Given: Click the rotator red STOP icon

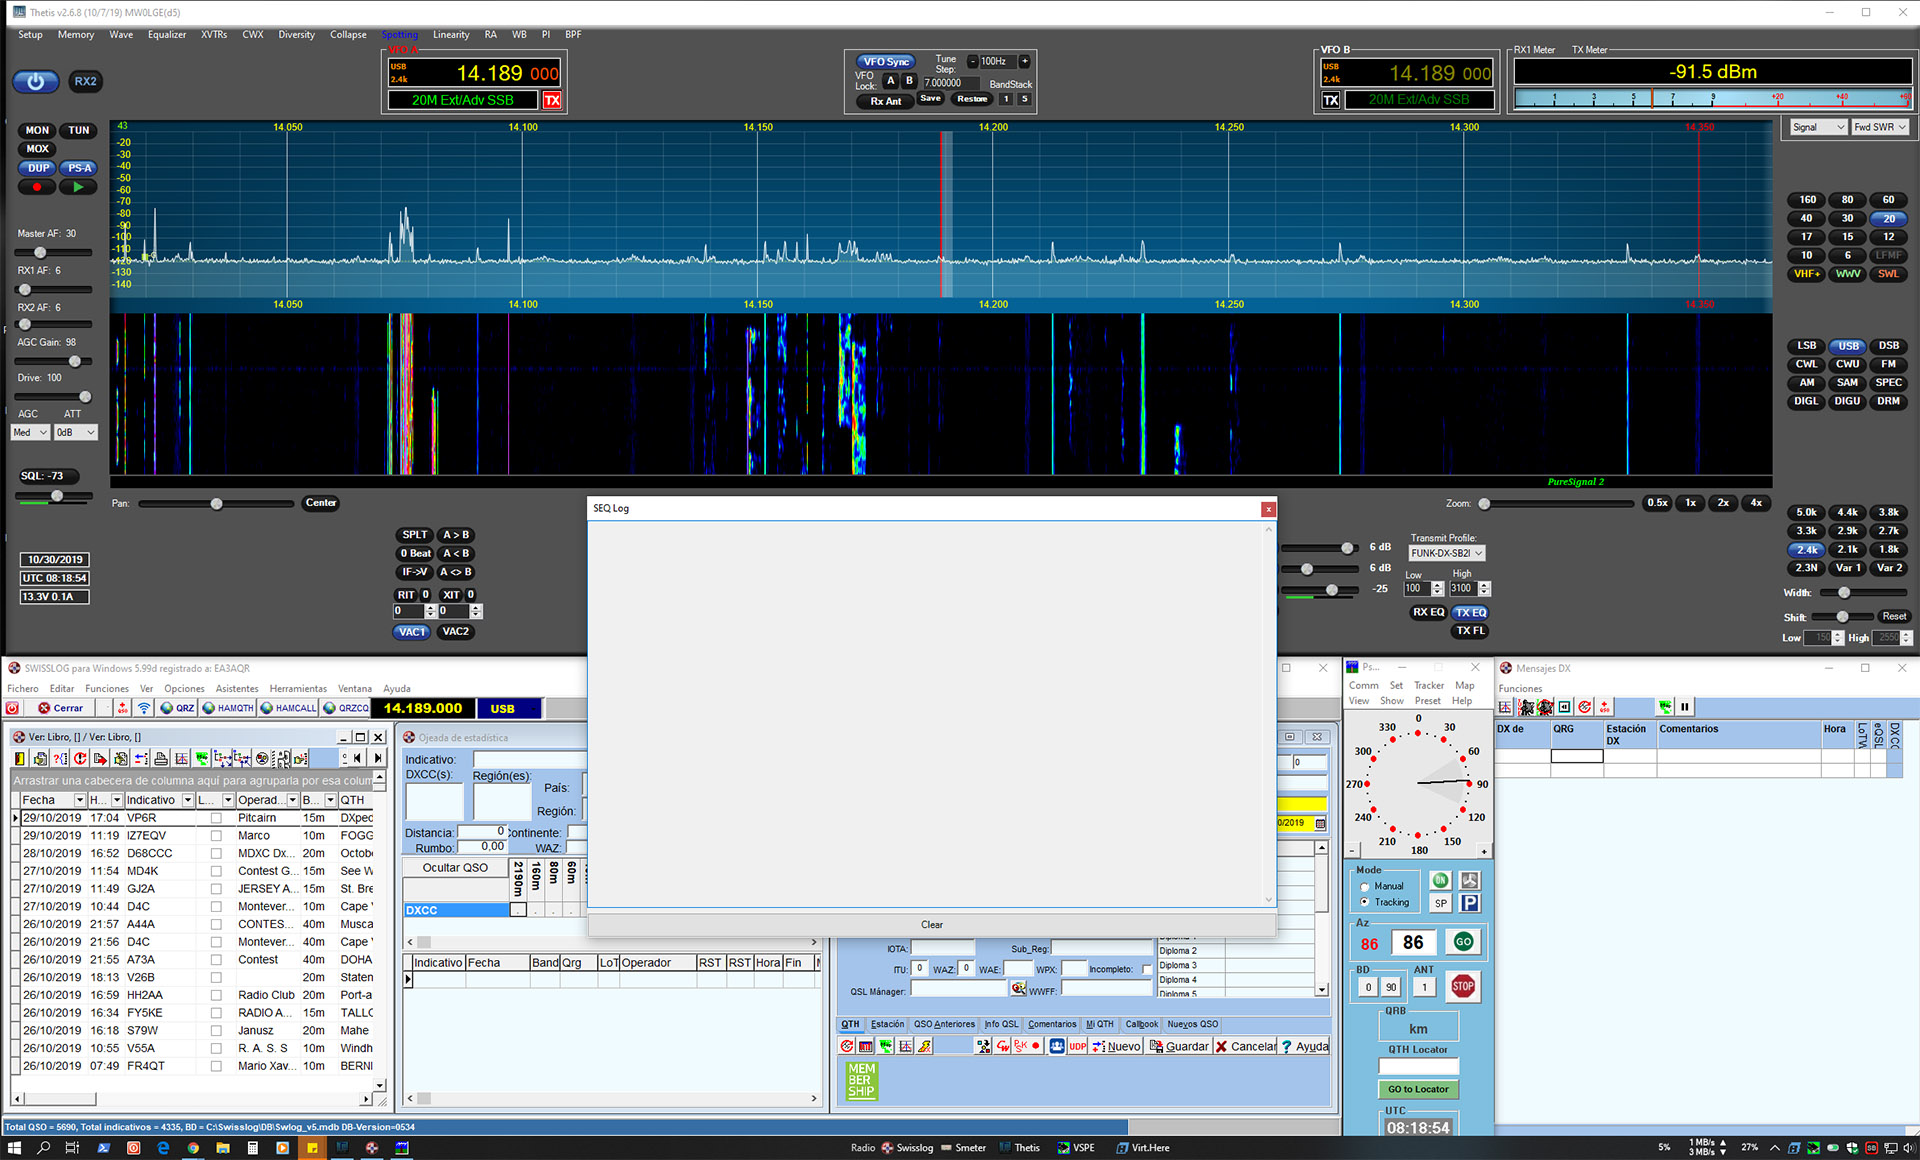Looking at the screenshot, I should [1462, 986].
